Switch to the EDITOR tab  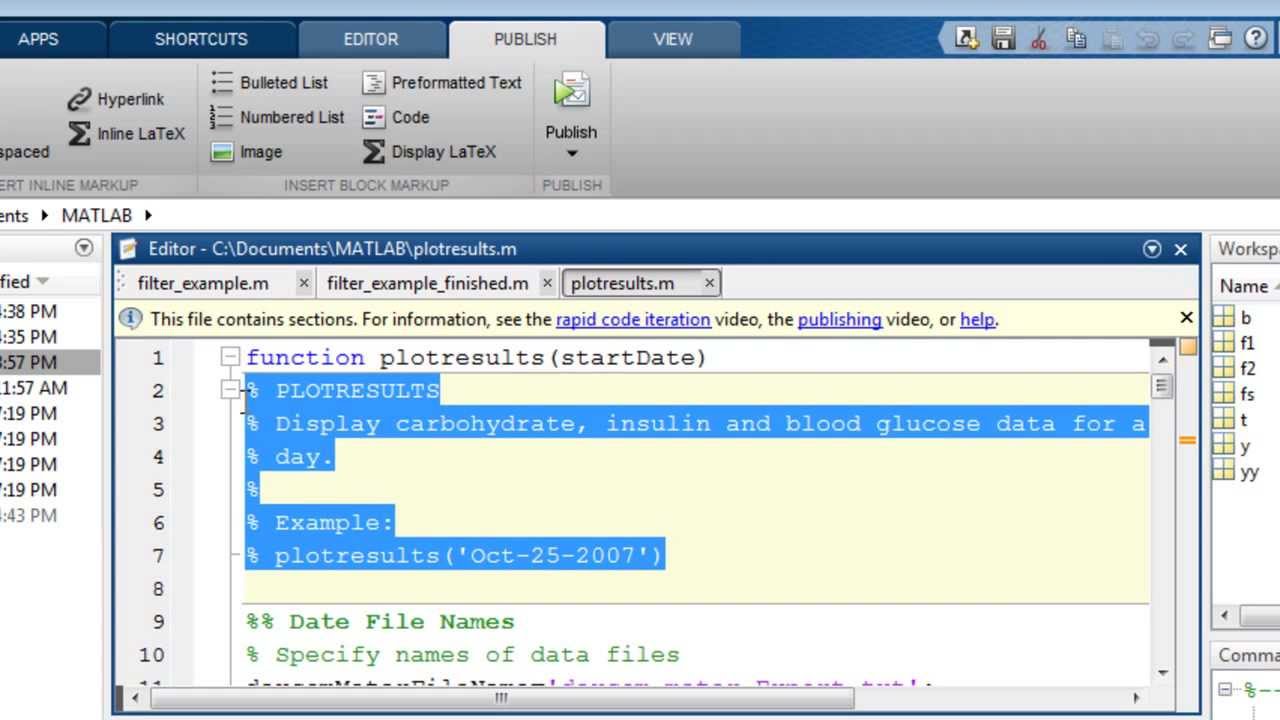click(x=371, y=39)
